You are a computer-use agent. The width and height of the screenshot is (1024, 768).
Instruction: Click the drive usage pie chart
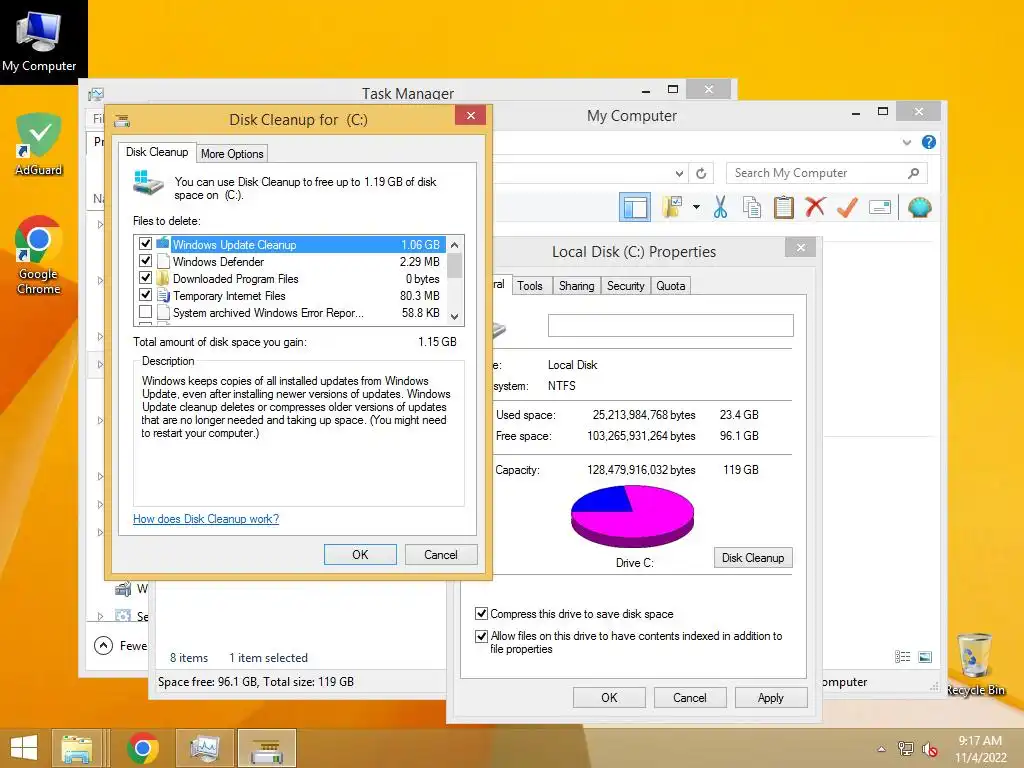pos(632,516)
